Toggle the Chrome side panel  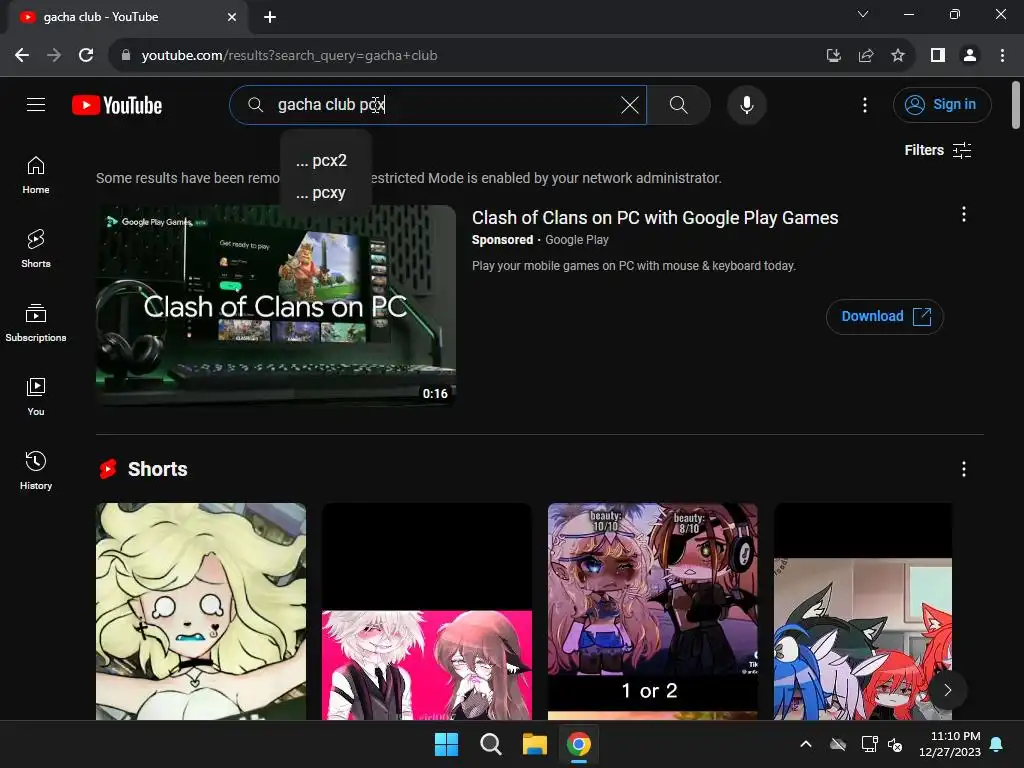click(x=938, y=56)
